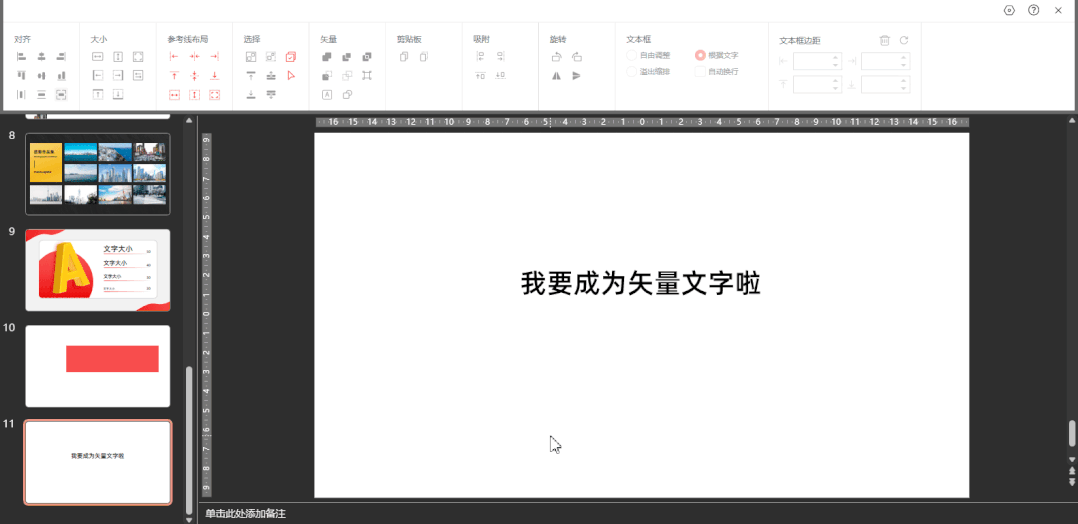The height and width of the screenshot is (524, 1078).
Task: Click the refresh icon beside 文本框边距
Action: click(904, 41)
